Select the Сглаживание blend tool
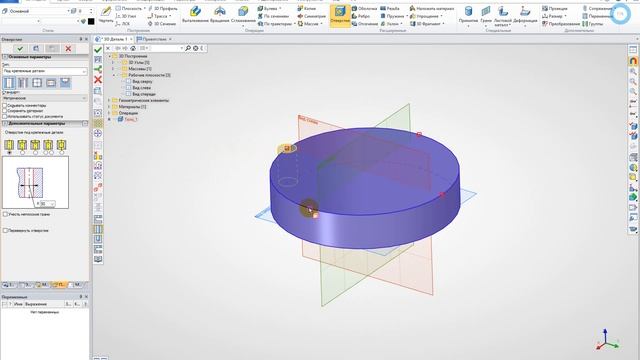 pyautogui.click(x=243, y=15)
